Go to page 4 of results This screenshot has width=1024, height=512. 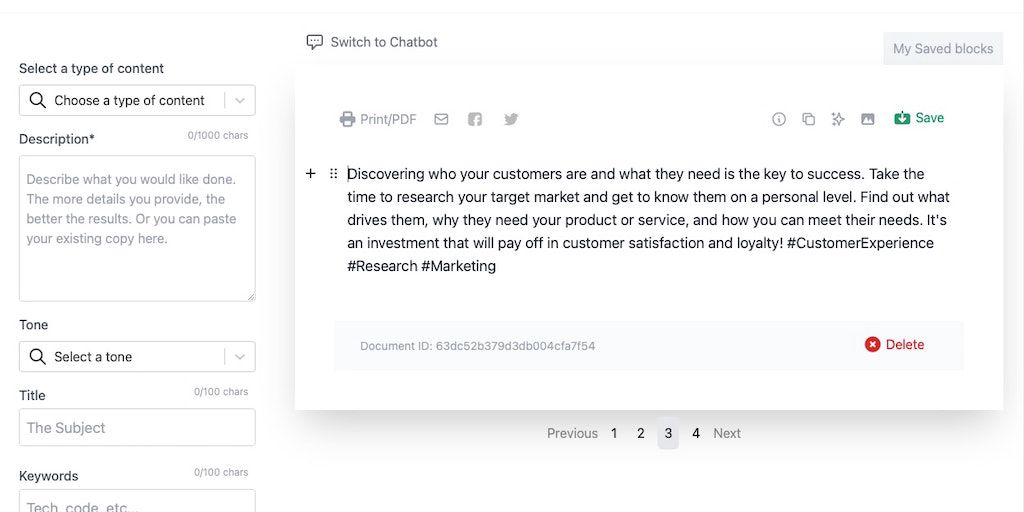point(696,433)
